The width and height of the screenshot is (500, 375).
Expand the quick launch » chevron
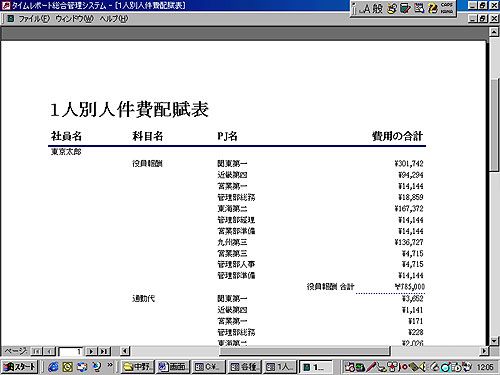tap(110, 365)
